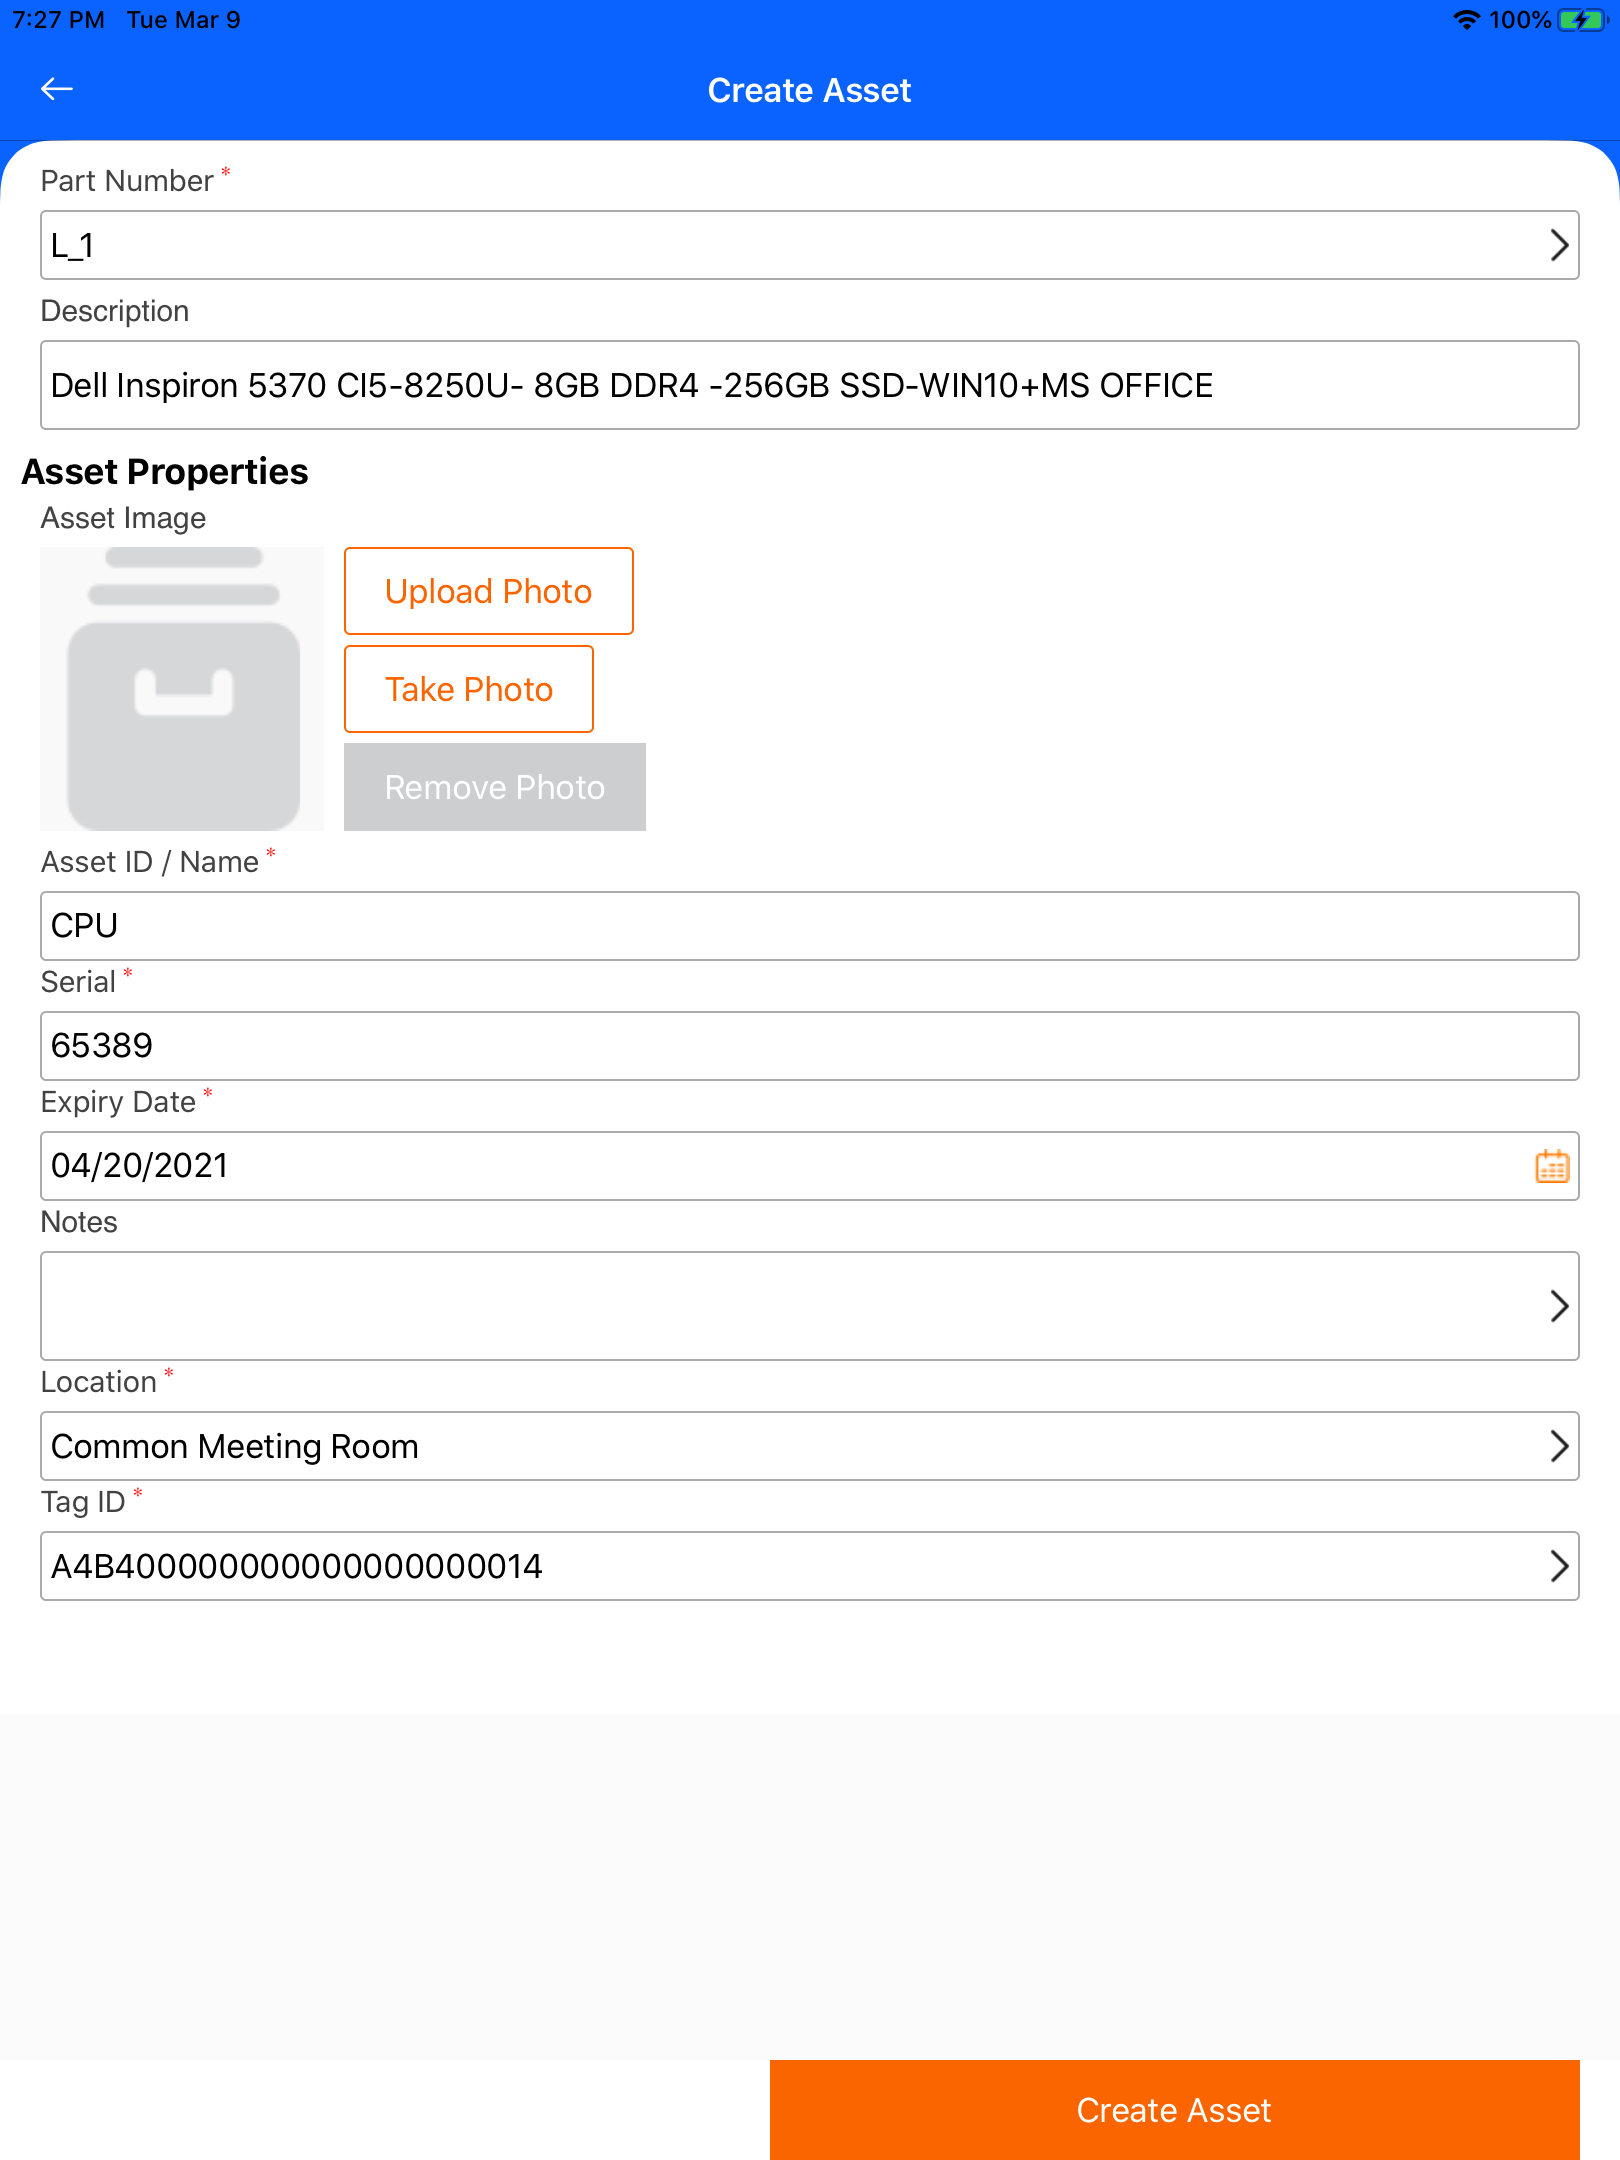Tap the back arrow icon

coord(57,89)
